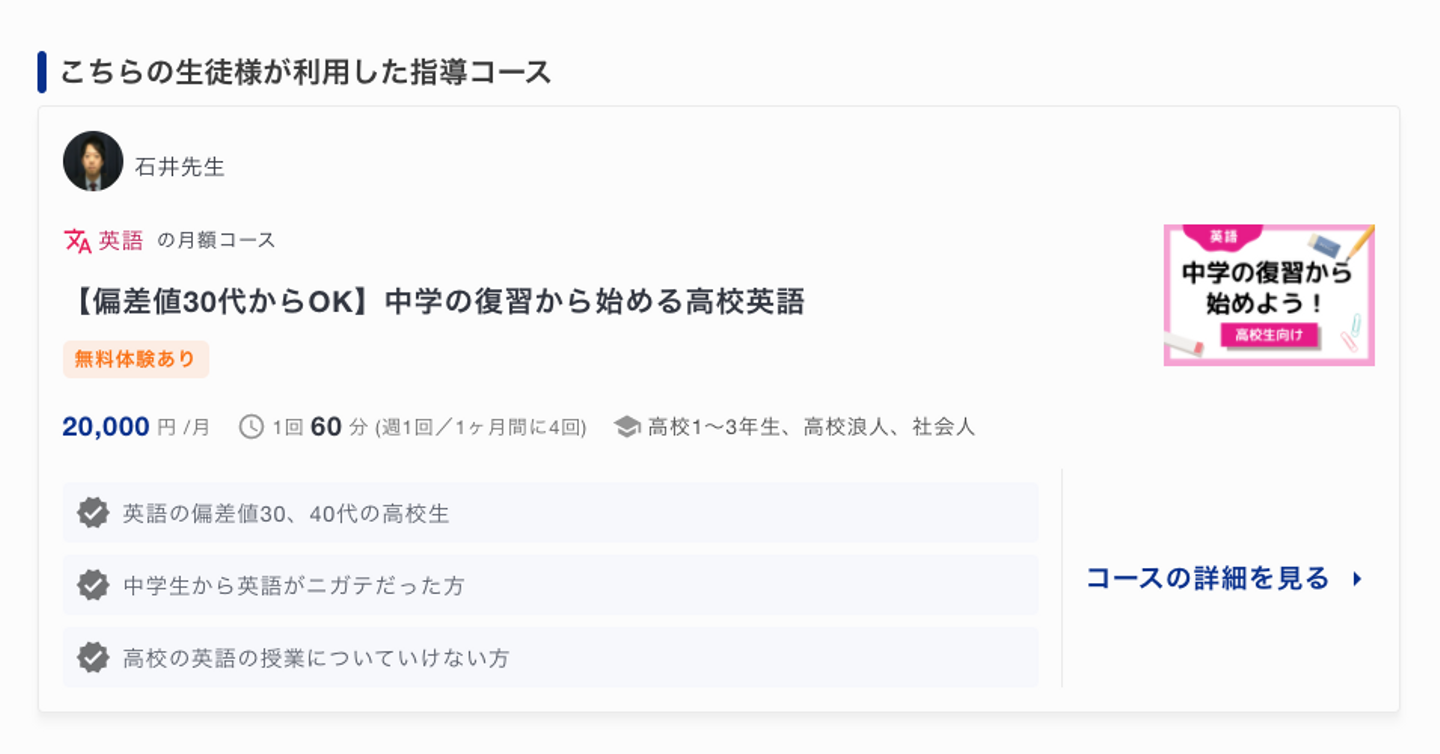Image resolution: width=1440 pixels, height=754 pixels.
Task: Click the 20,000 円/月 price
Action: (136, 427)
